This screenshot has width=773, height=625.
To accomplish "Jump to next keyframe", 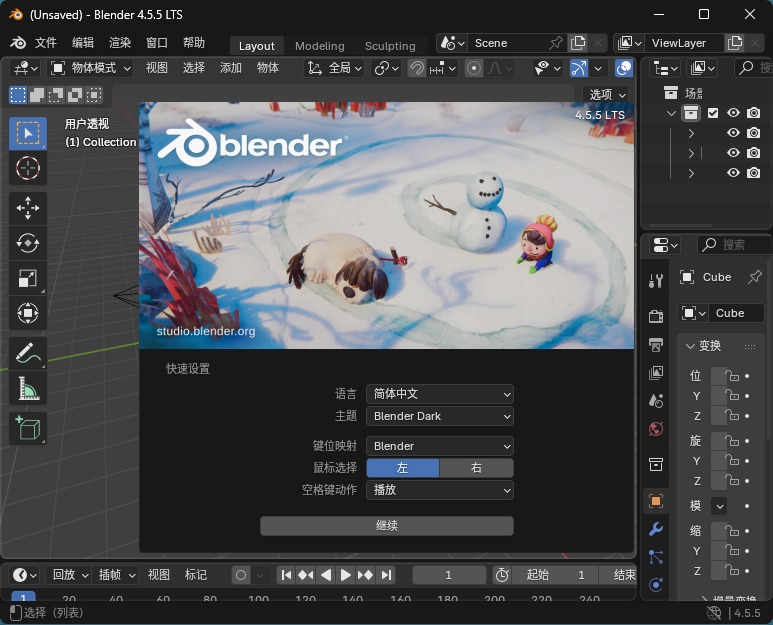I will coord(365,575).
